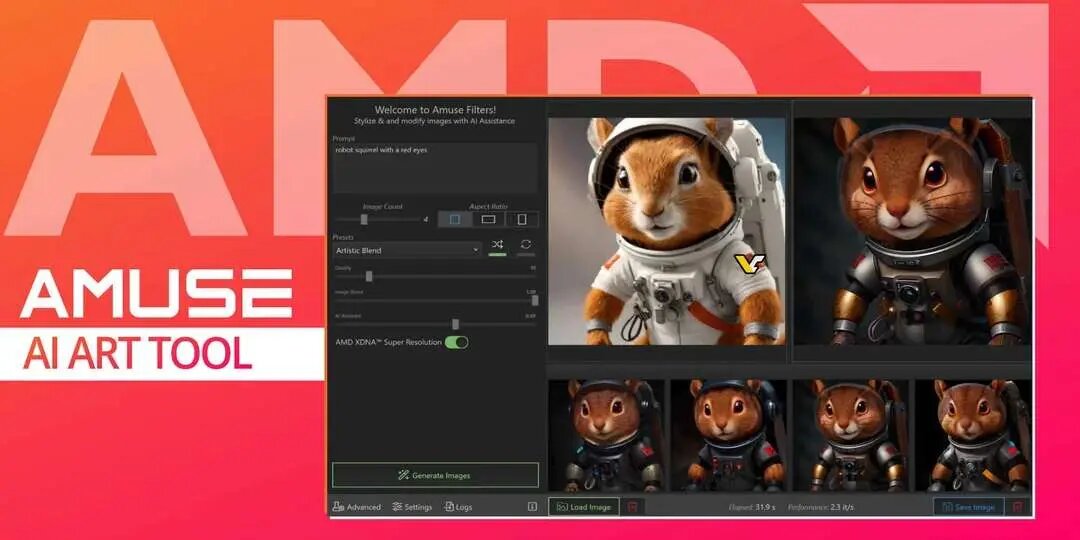Click the Elapsed 31.9 s status text
Viewport: 1080px width, 540px height.
coord(752,508)
